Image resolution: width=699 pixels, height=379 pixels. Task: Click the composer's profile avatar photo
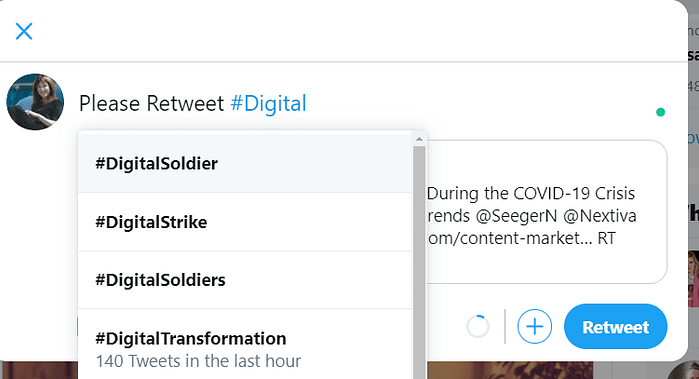coord(35,102)
